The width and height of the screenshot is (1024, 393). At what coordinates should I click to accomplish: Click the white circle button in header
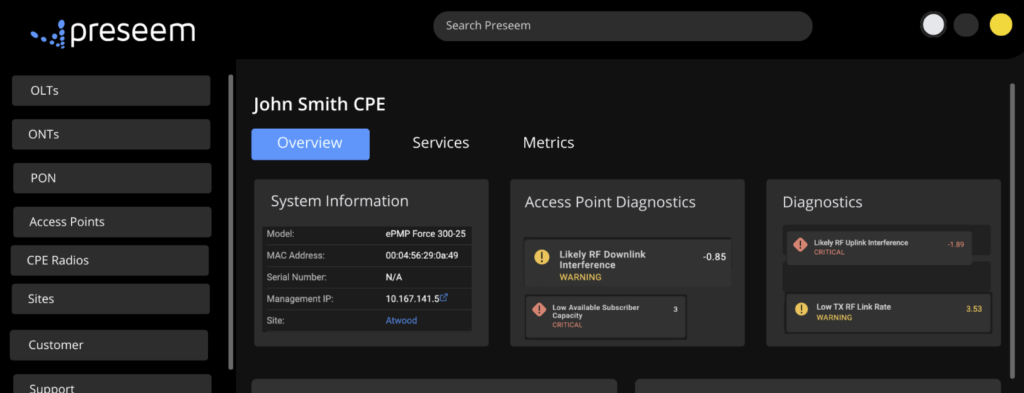point(933,25)
